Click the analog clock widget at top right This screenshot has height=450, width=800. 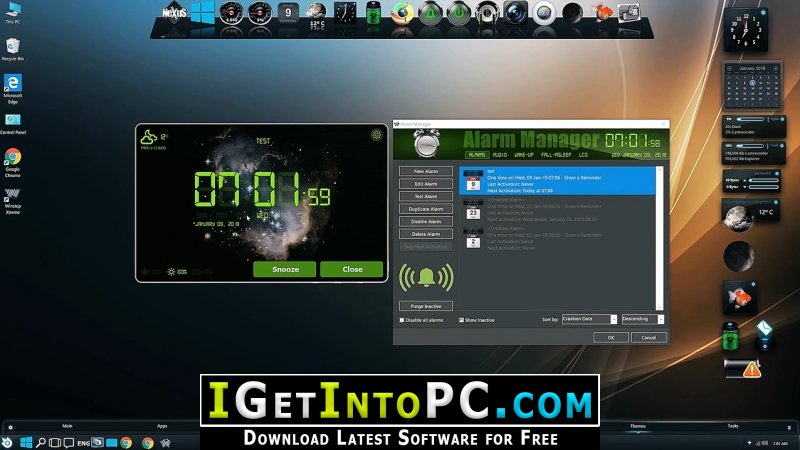745,30
